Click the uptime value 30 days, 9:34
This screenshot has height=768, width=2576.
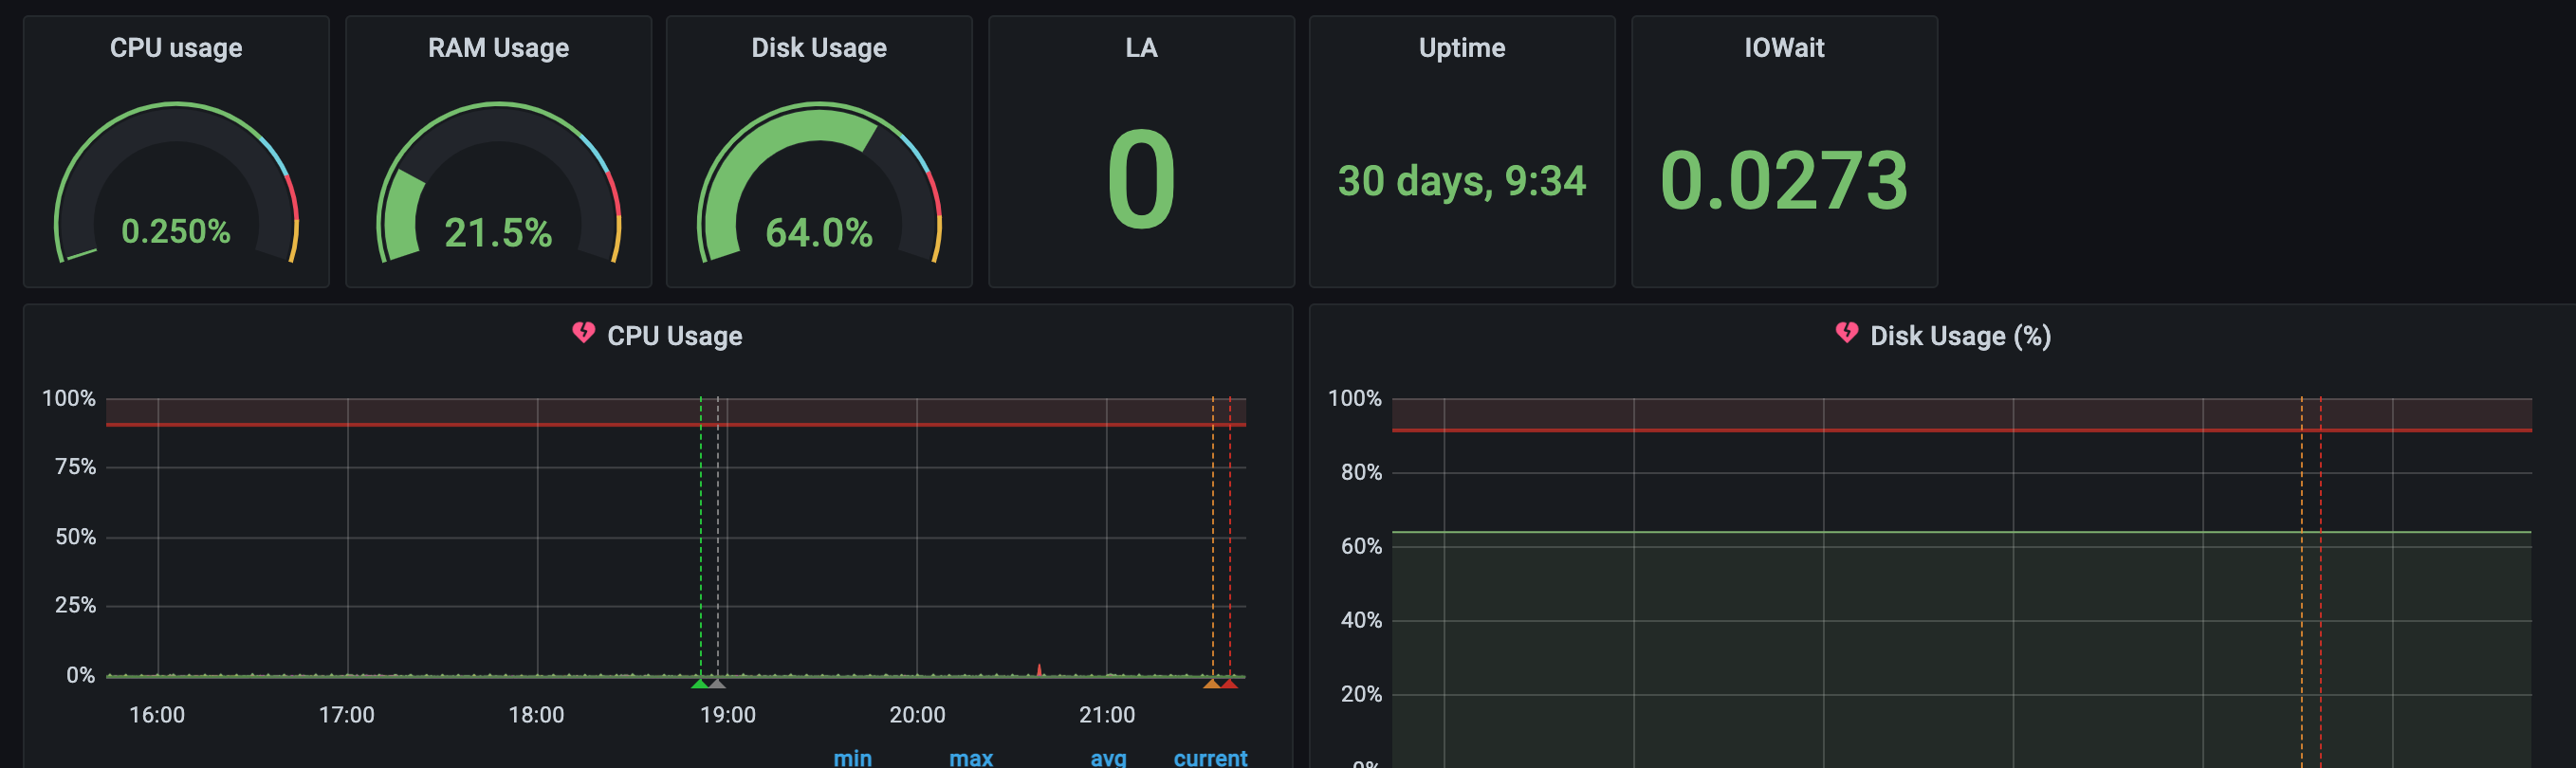click(1462, 181)
